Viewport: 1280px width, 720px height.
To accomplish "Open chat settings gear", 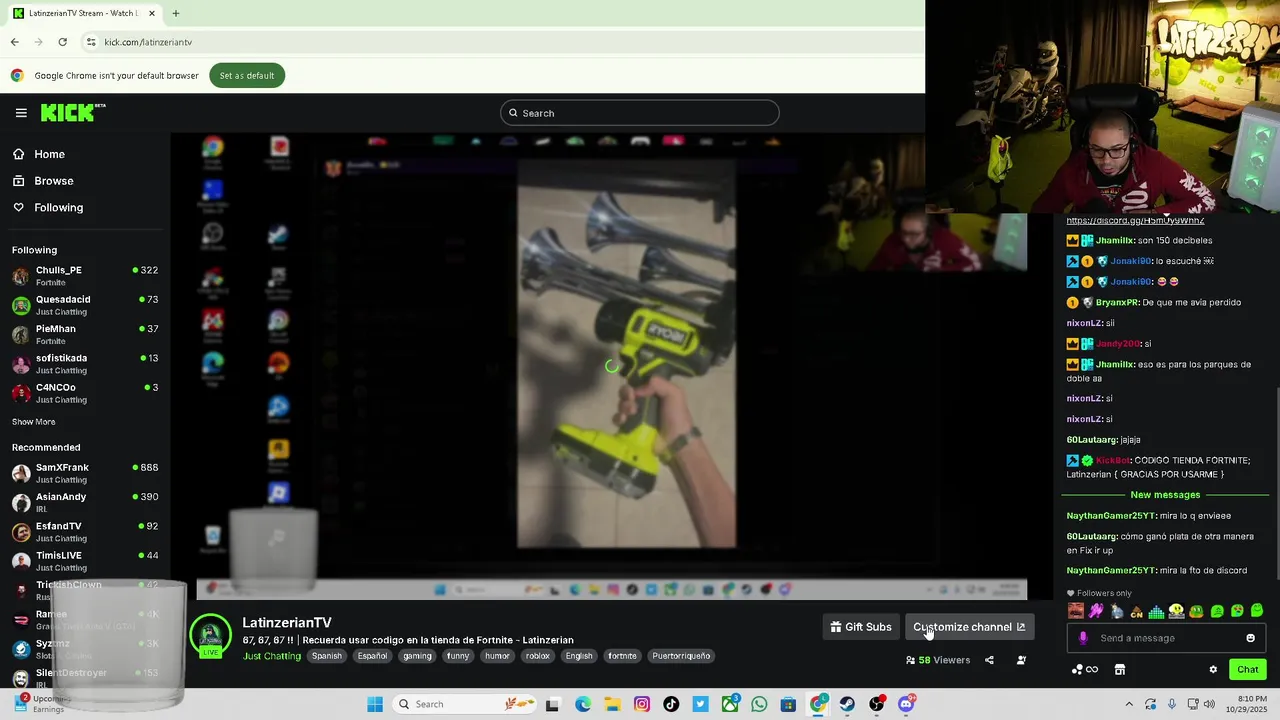I will coord(1213,669).
